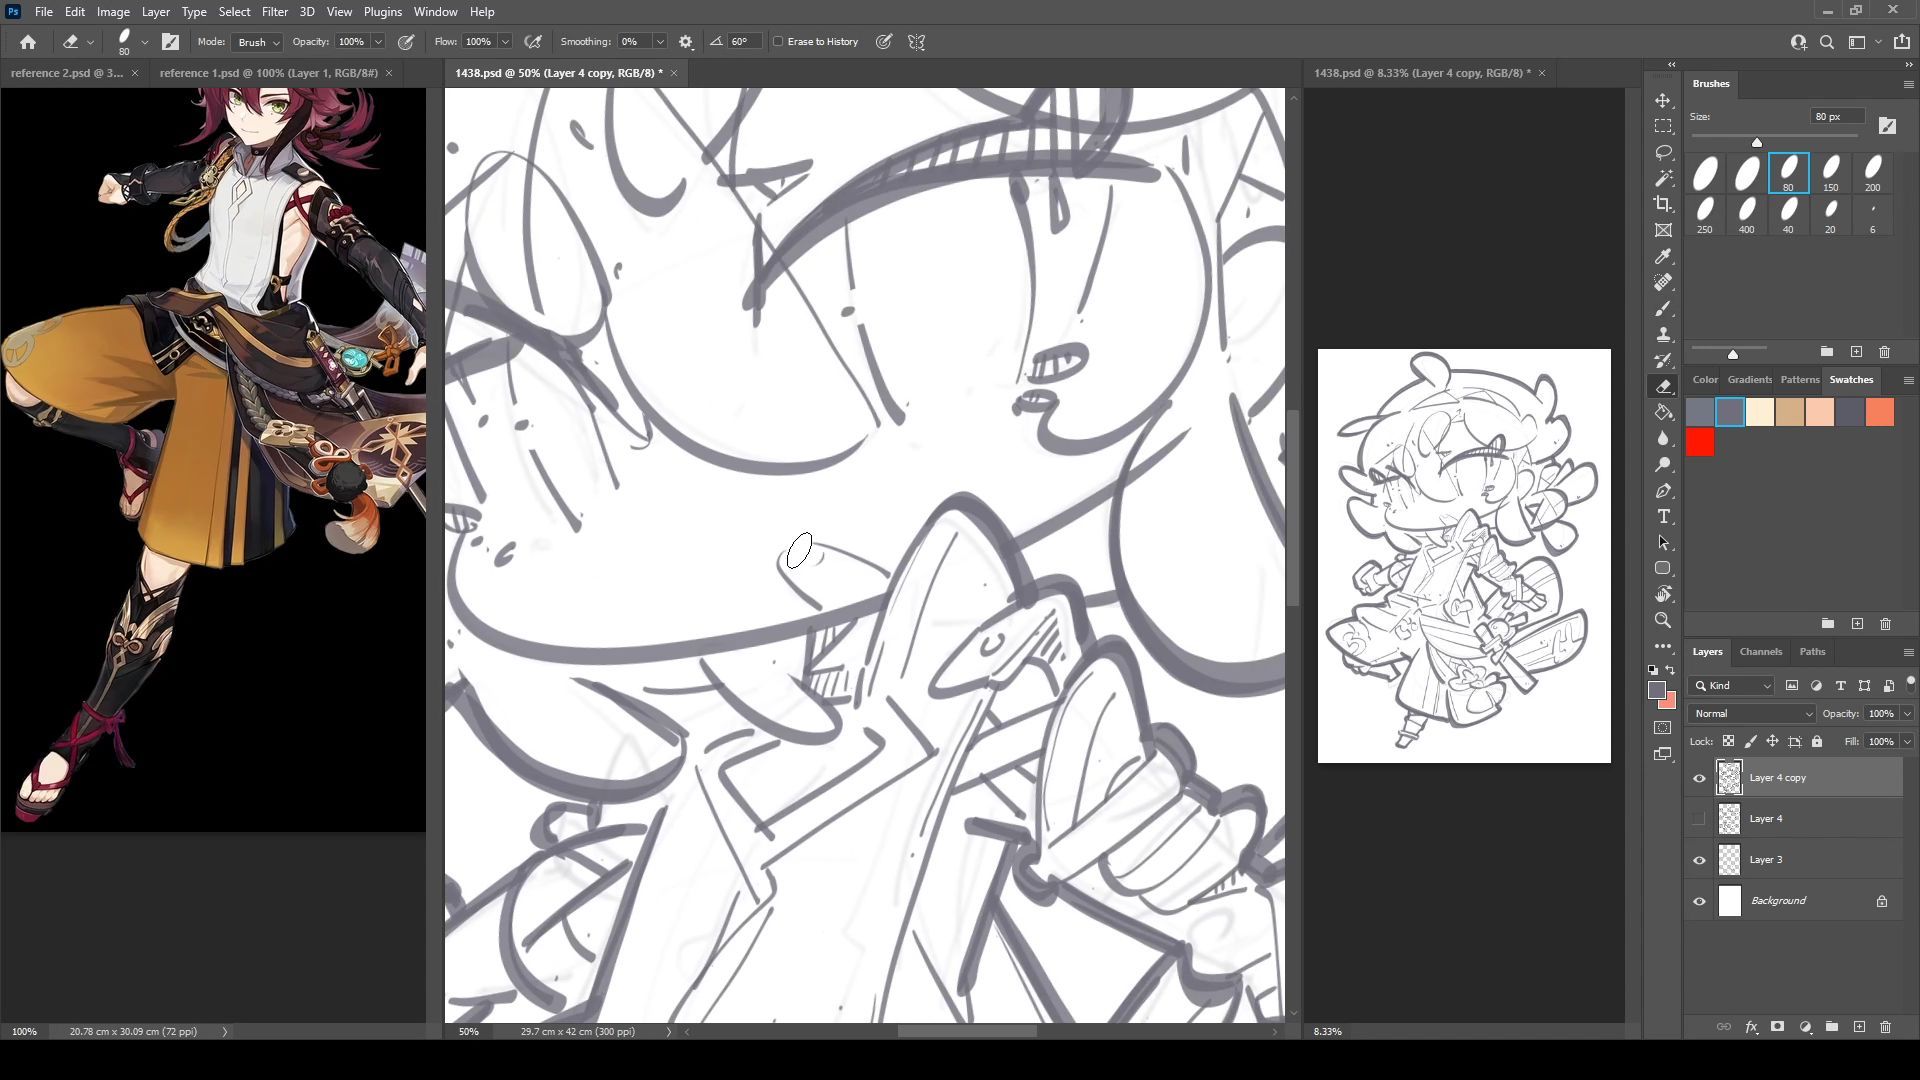Hide the Layer 4 copy layer
Screen dimensions: 1920x1080
click(x=1699, y=778)
